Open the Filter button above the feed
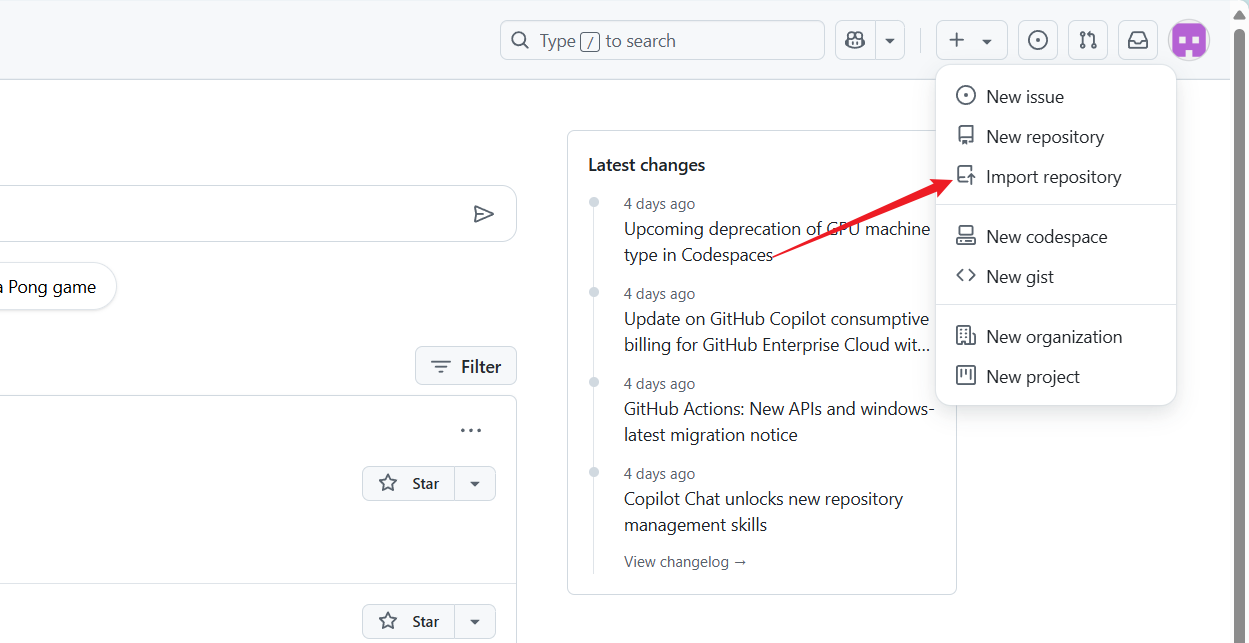The image size is (1249, 643). [466, 367]
